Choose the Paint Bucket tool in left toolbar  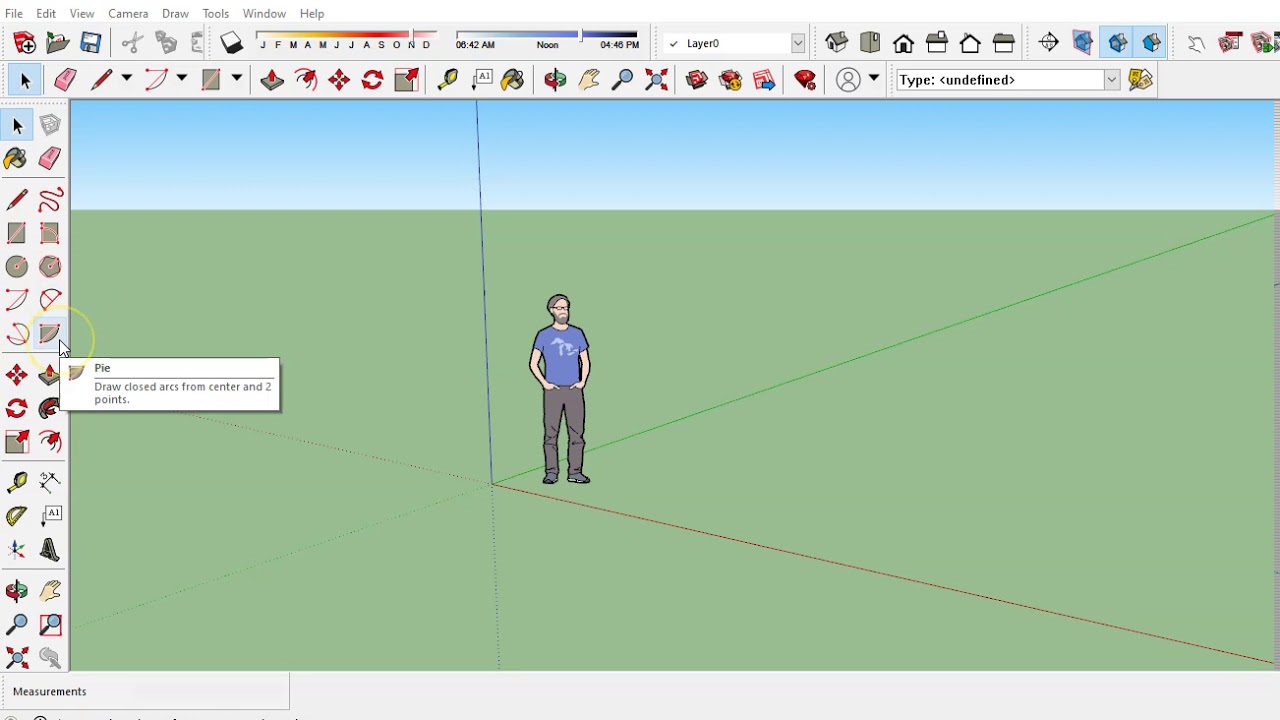[17, 159]
